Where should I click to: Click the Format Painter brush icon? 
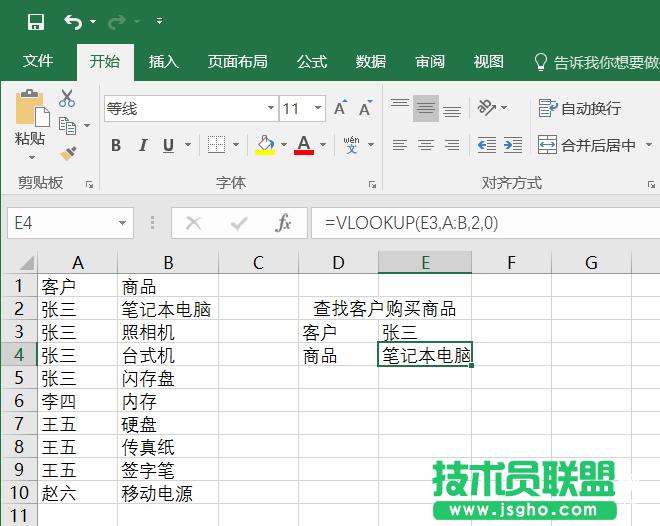(x=67, y=153)
